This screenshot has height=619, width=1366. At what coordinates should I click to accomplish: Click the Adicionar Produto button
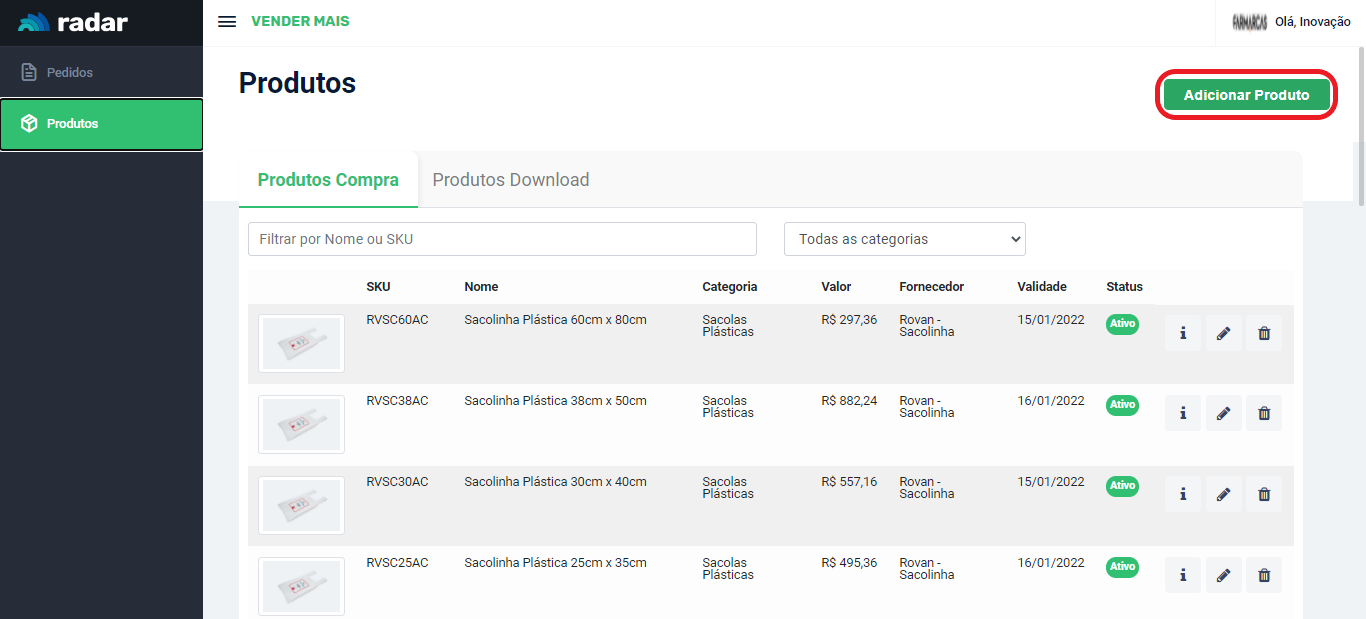tap(1246, 95)
